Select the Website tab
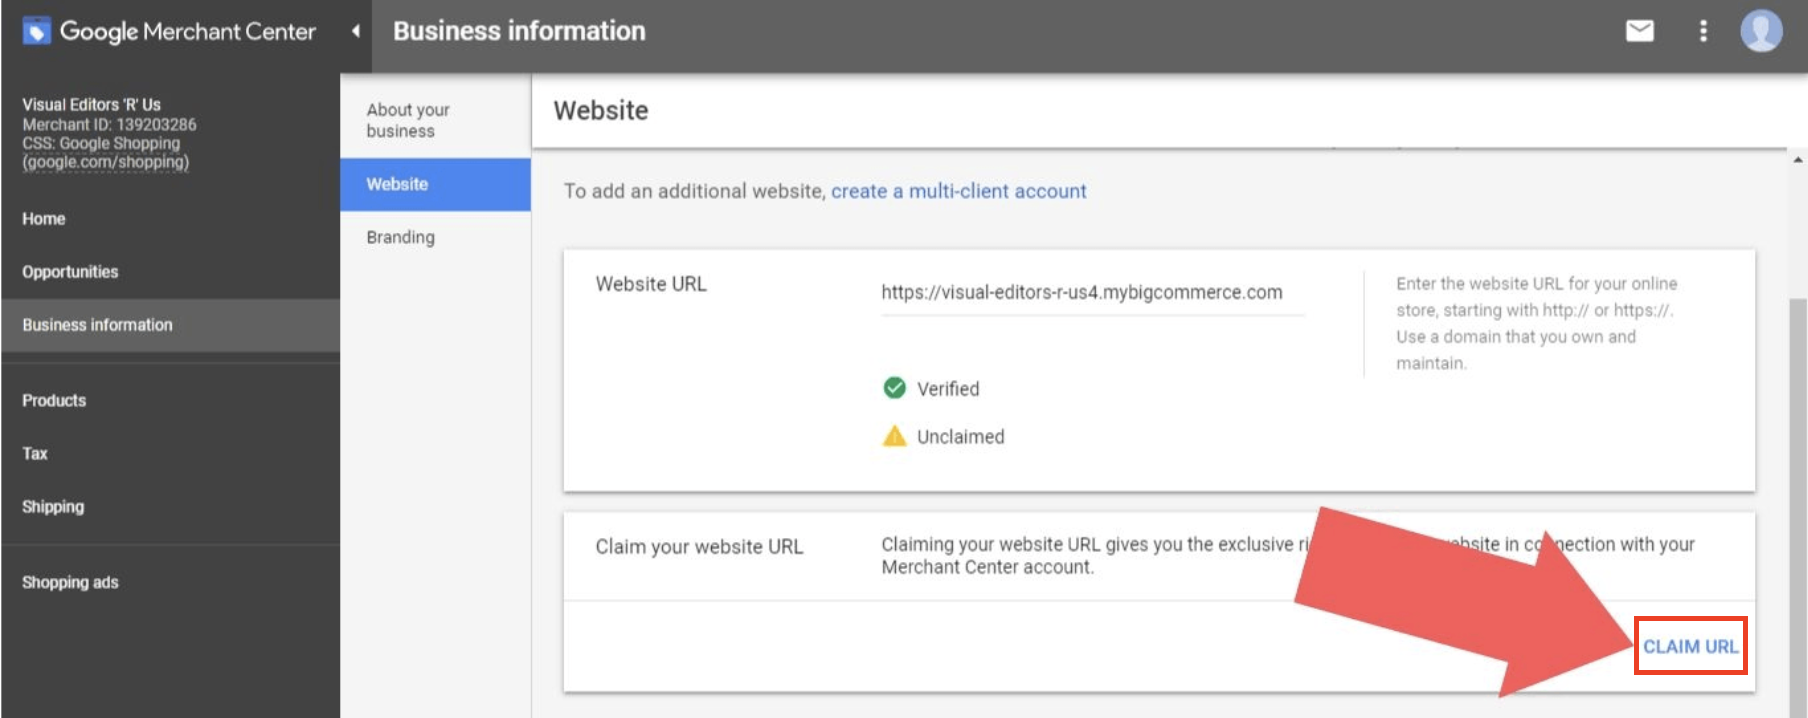Screen dimensions: 1808x718 (x=397, y=184)
